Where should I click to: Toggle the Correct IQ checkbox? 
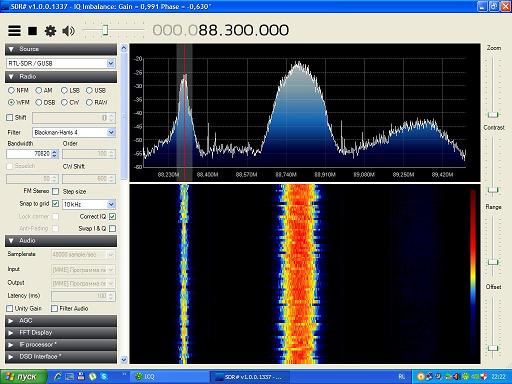point(112,217)
